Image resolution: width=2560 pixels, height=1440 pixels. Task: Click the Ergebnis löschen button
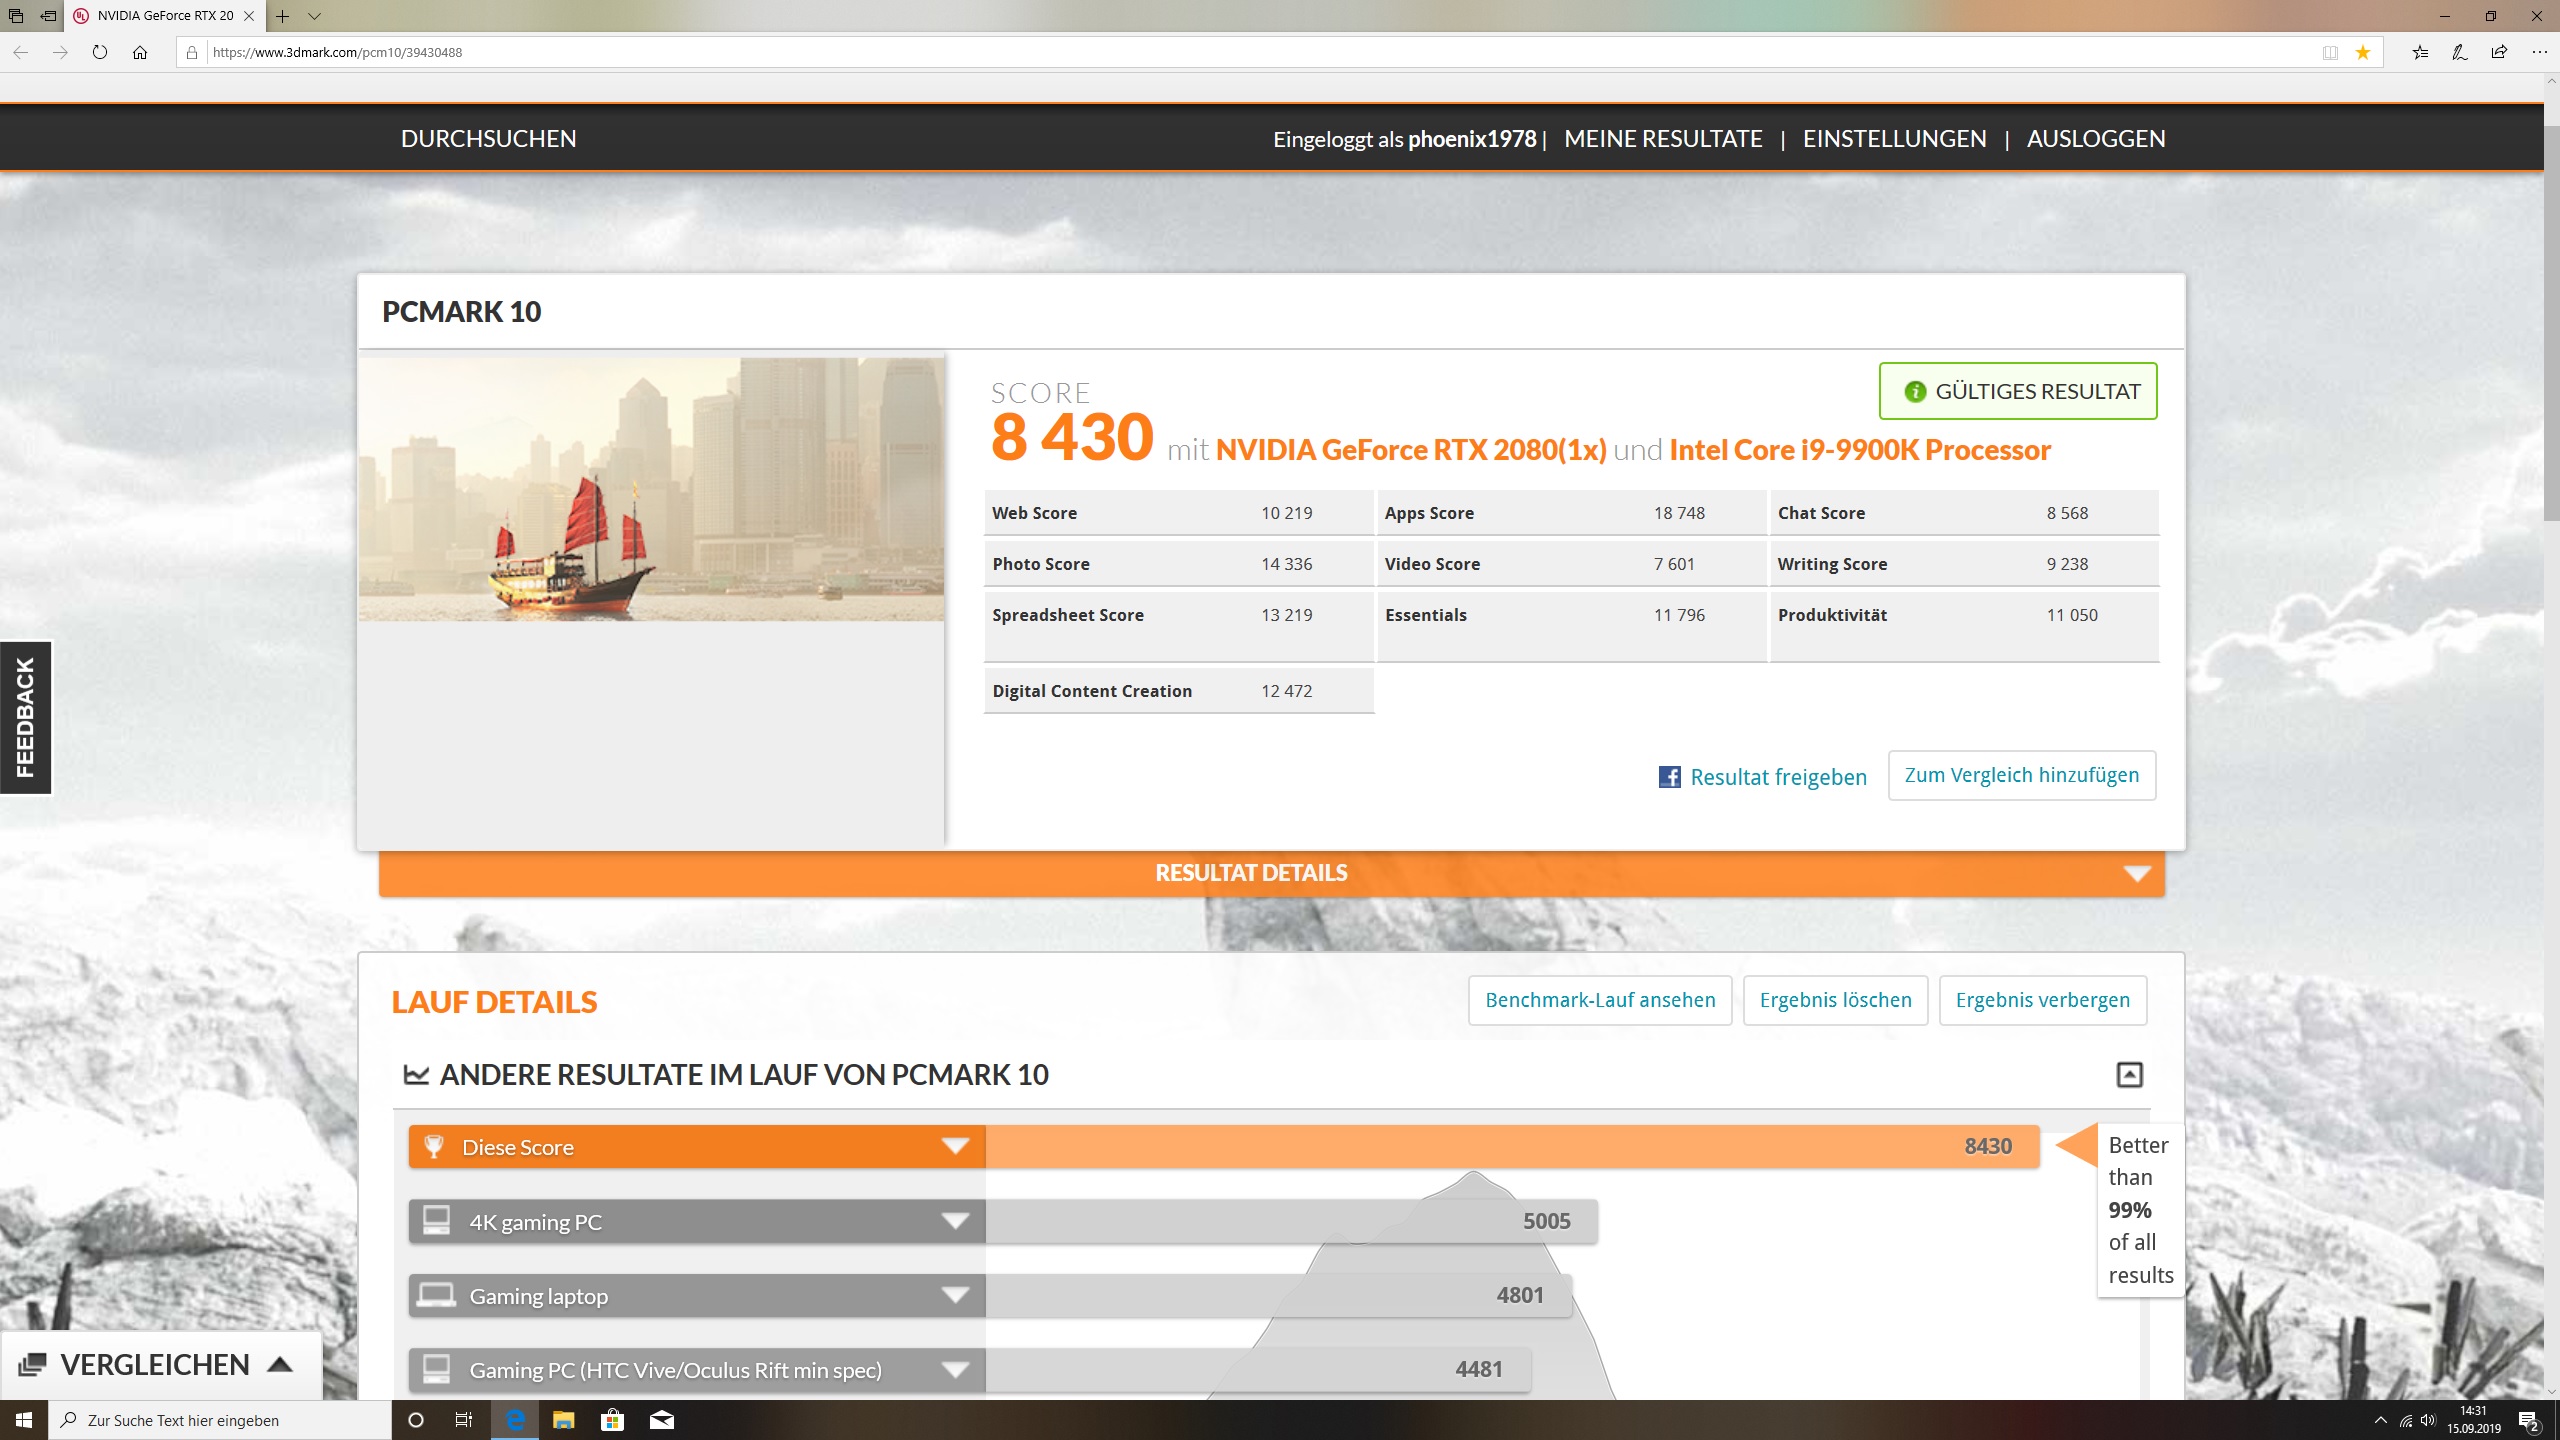(x=1835, y=1000)
